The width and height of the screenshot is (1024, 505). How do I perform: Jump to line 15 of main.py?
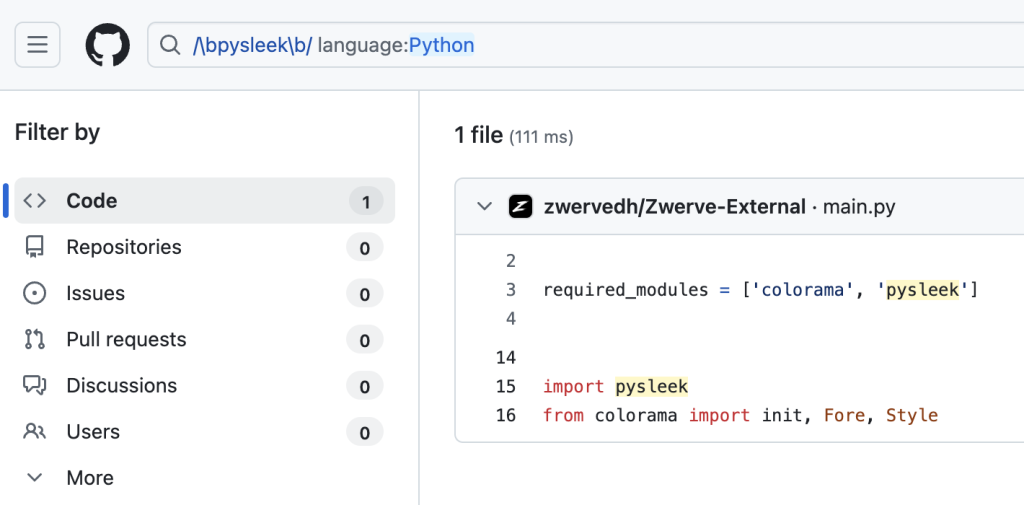coord(505,387)
